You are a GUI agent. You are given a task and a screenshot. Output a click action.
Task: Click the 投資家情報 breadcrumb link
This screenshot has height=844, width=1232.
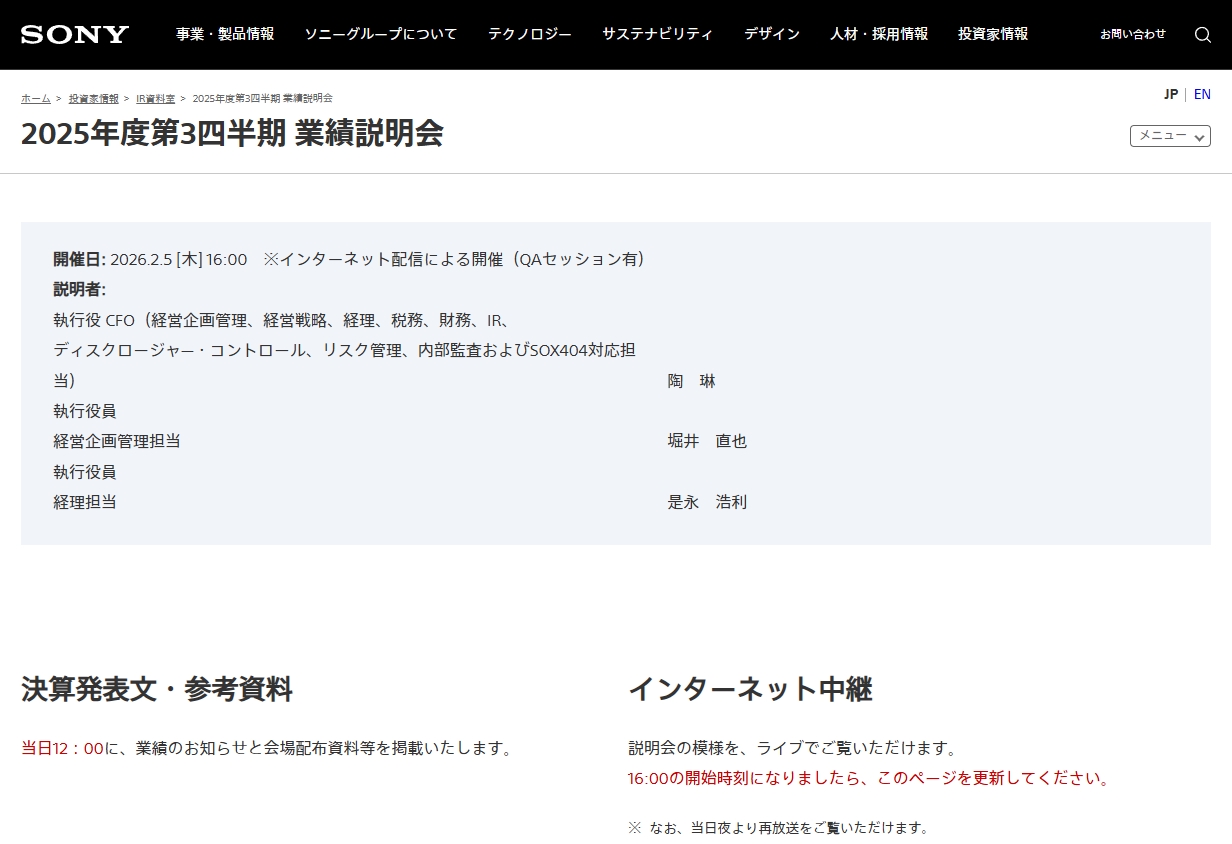coord(93,98)
